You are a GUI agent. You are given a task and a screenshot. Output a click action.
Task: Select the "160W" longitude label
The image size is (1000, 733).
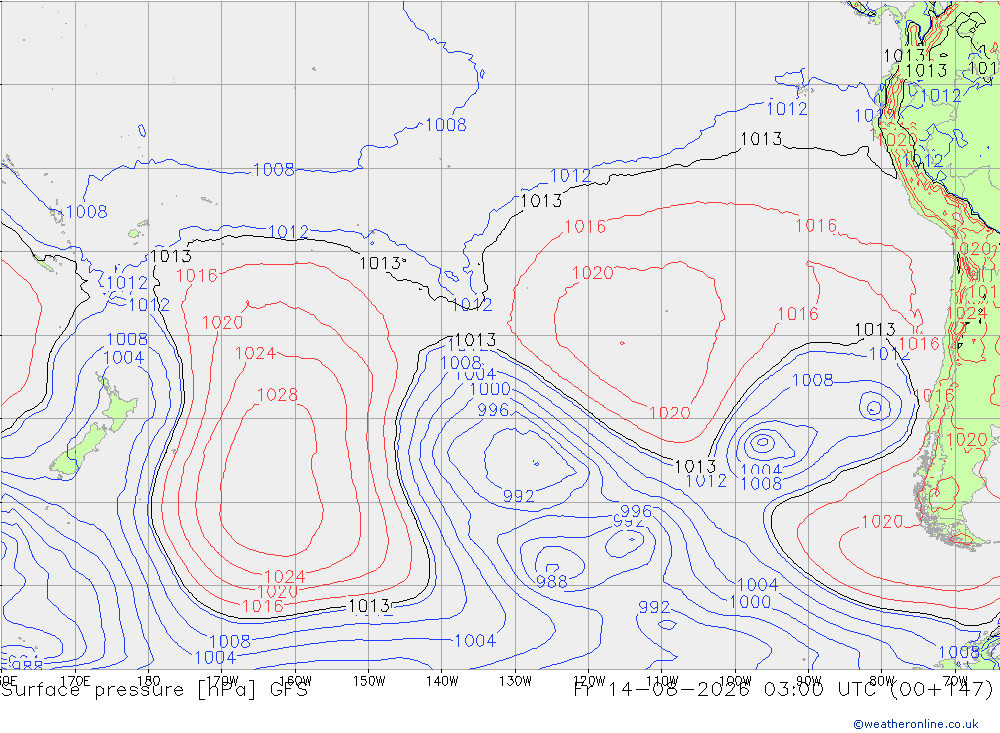click(295, 681)
